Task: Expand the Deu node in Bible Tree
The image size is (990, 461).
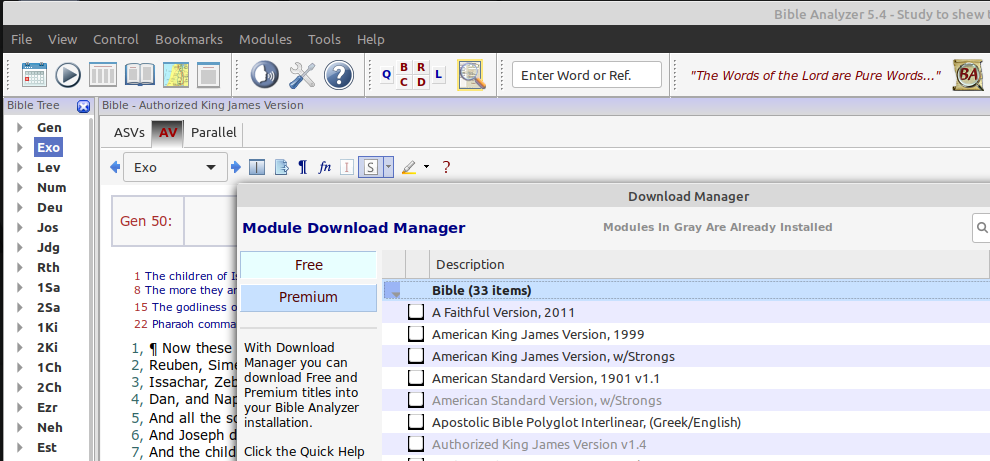Action: (x=20, y=208)
